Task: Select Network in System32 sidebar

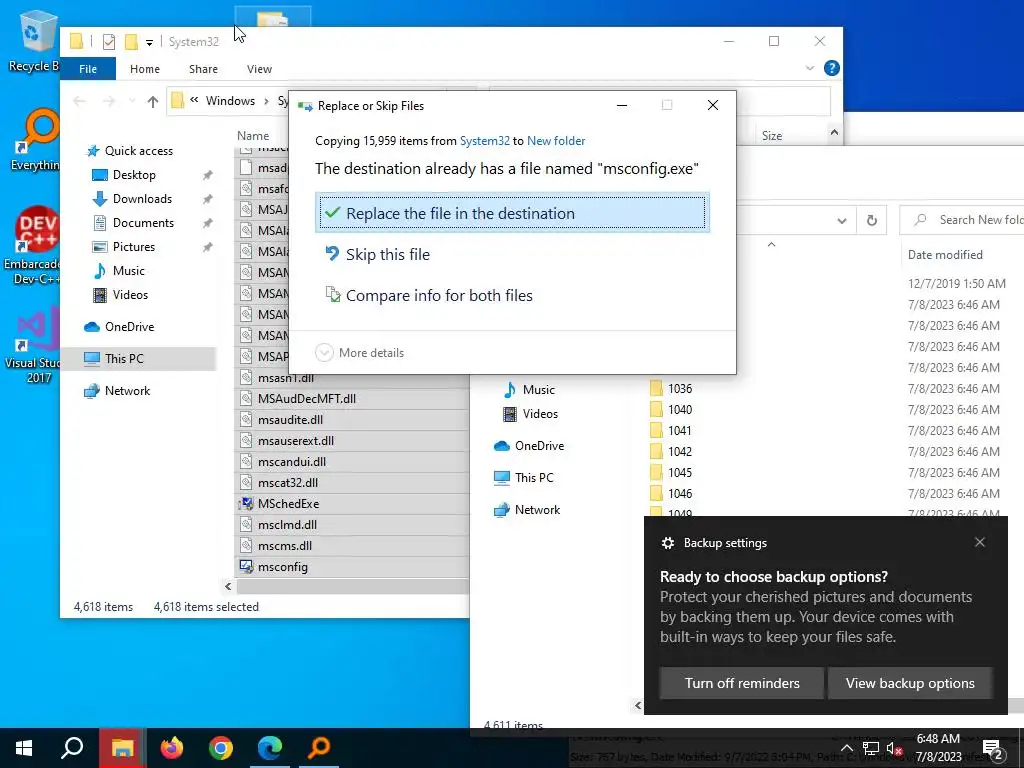Action: point(127,391)
